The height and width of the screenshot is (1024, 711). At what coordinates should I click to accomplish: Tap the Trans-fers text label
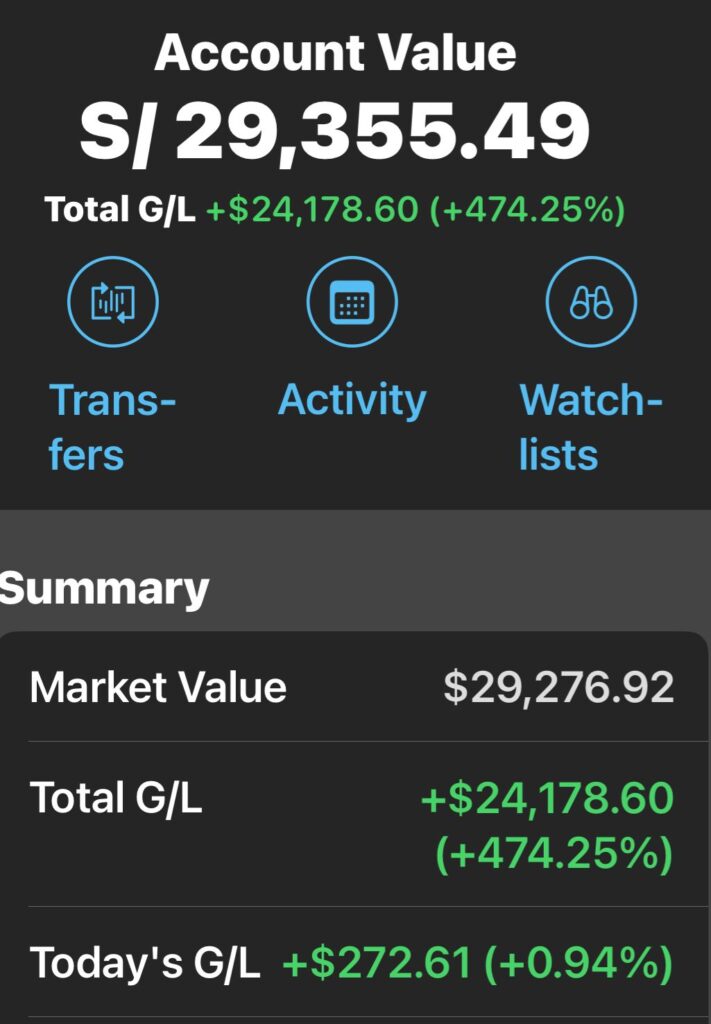112,427
